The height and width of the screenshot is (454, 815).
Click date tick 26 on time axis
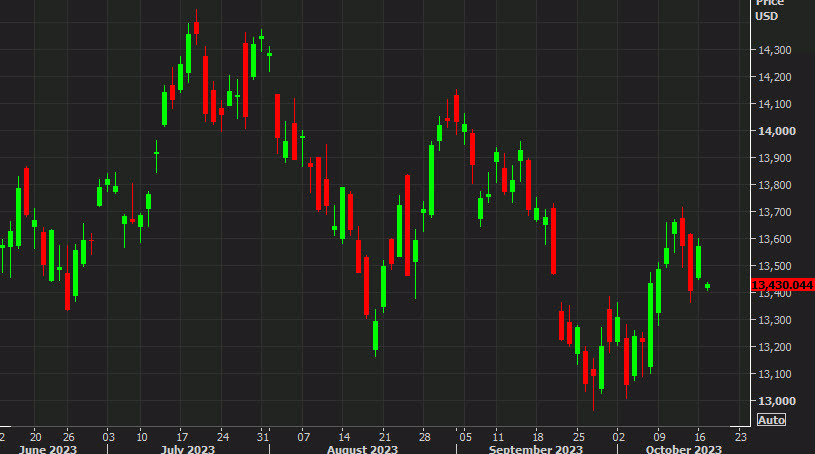(69, 437)
